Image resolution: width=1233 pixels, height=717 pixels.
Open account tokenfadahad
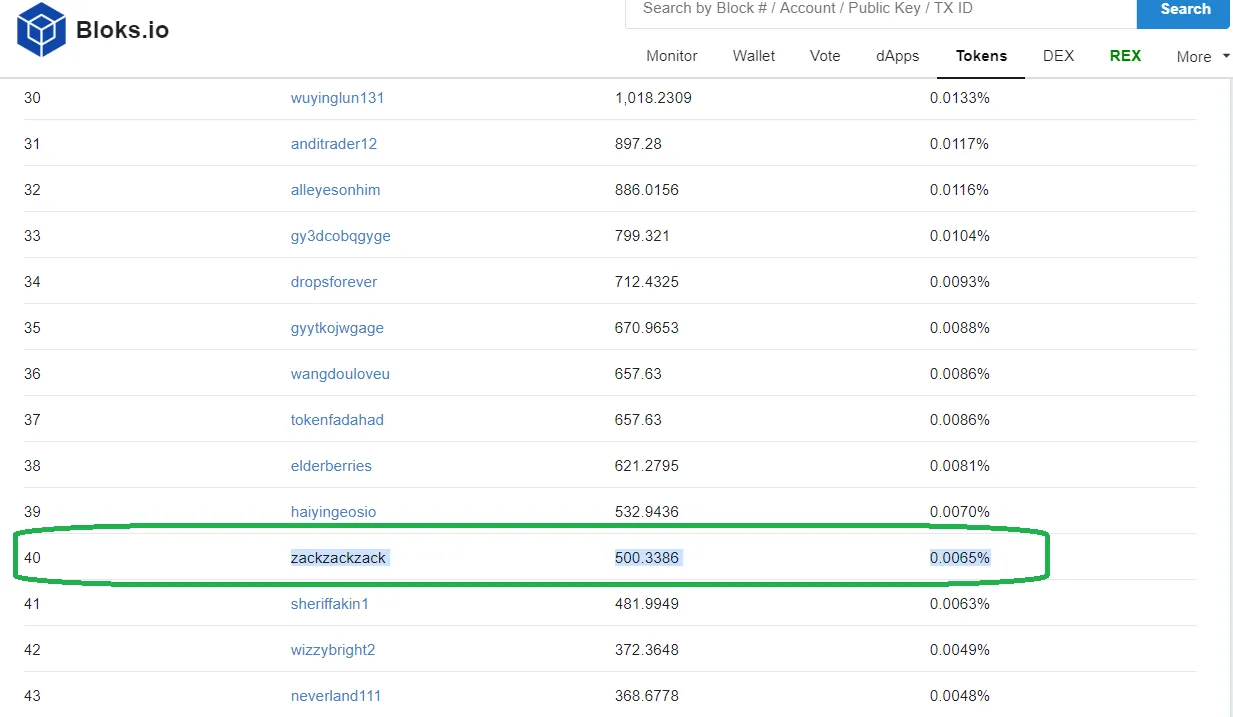point(337,420)
